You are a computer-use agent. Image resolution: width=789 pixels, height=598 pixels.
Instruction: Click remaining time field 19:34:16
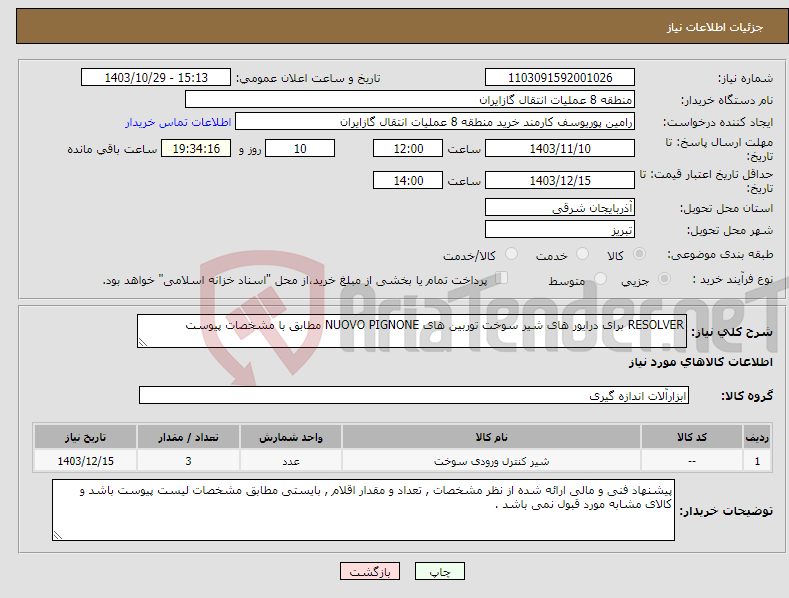tap(196, 148)
